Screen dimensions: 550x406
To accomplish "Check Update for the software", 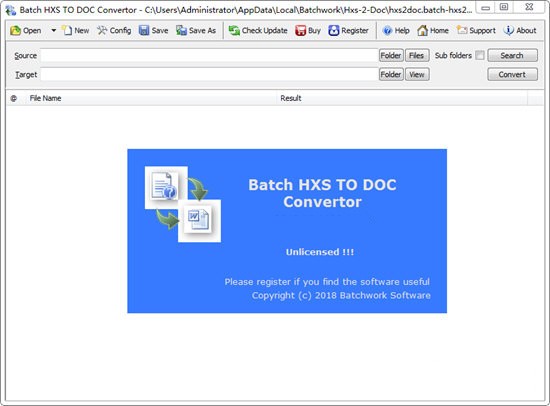I will click(258, 31).
